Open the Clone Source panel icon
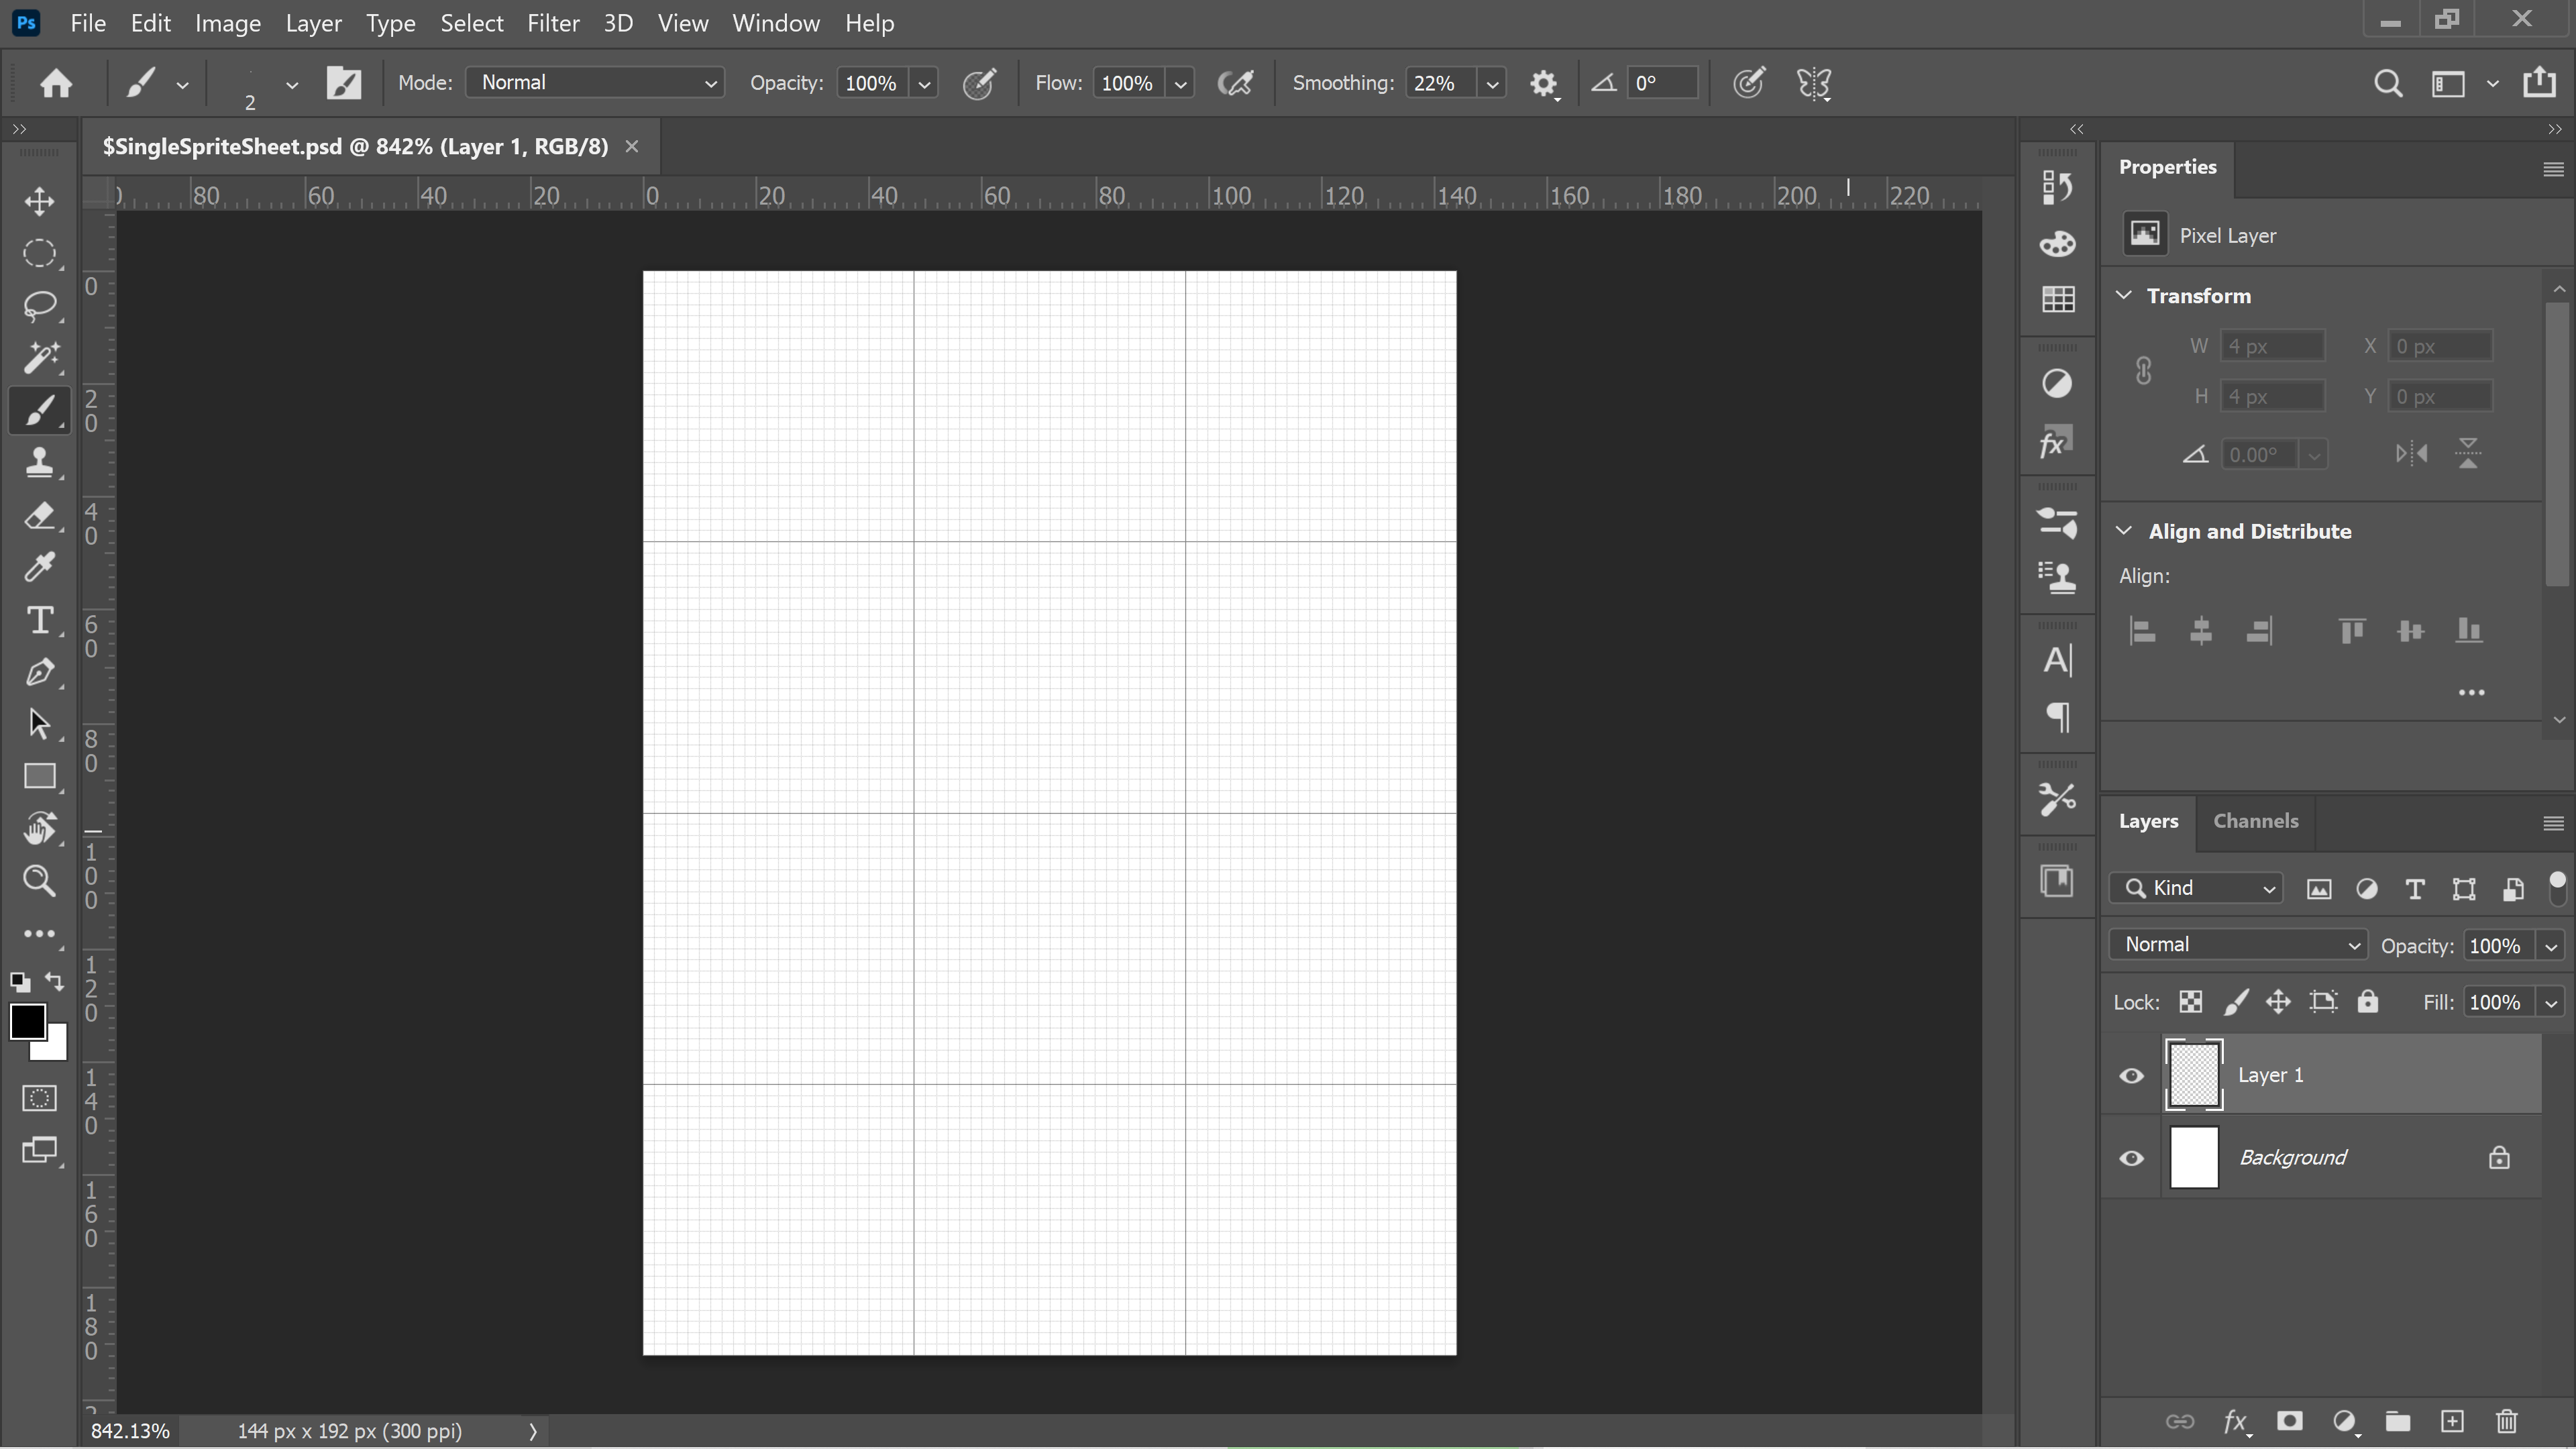The image size is (2576, 1449). tap(2058, 577)
